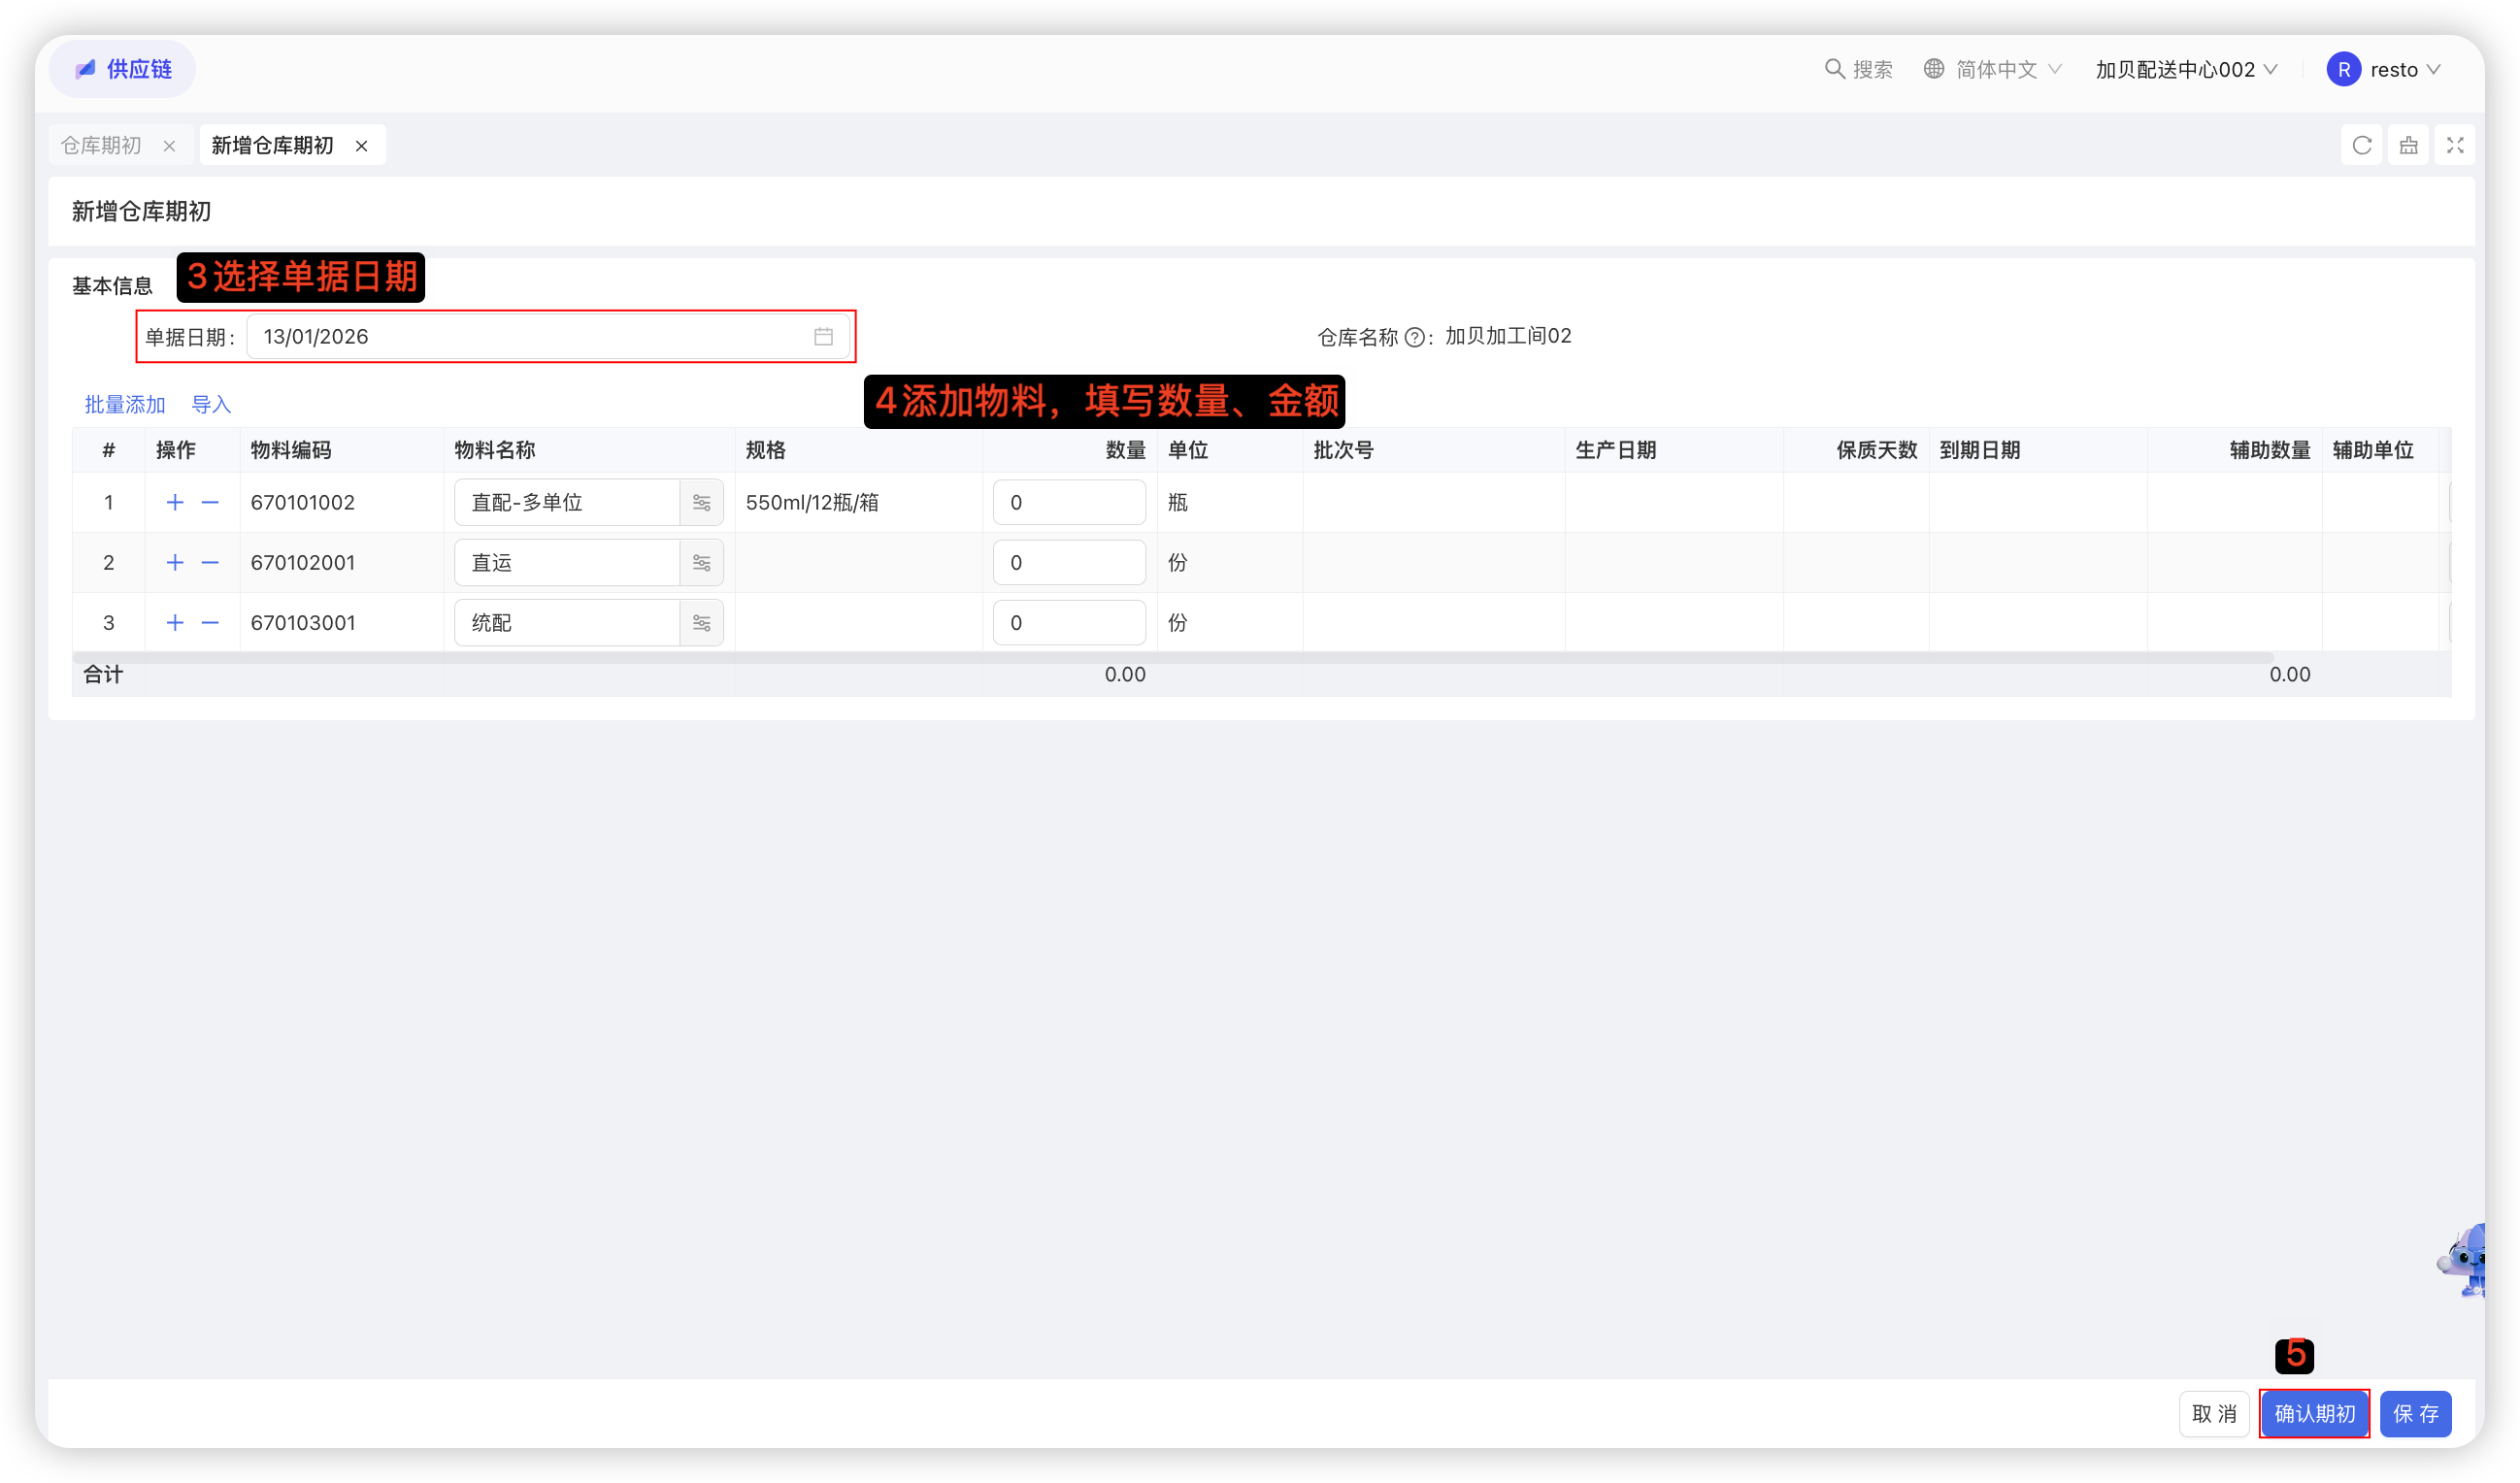The width and height of the screenshot is (2520, 1483).
Task: Switch to the 仓库期初 tab
Action: pyautogui.click(x=101, y=145)
